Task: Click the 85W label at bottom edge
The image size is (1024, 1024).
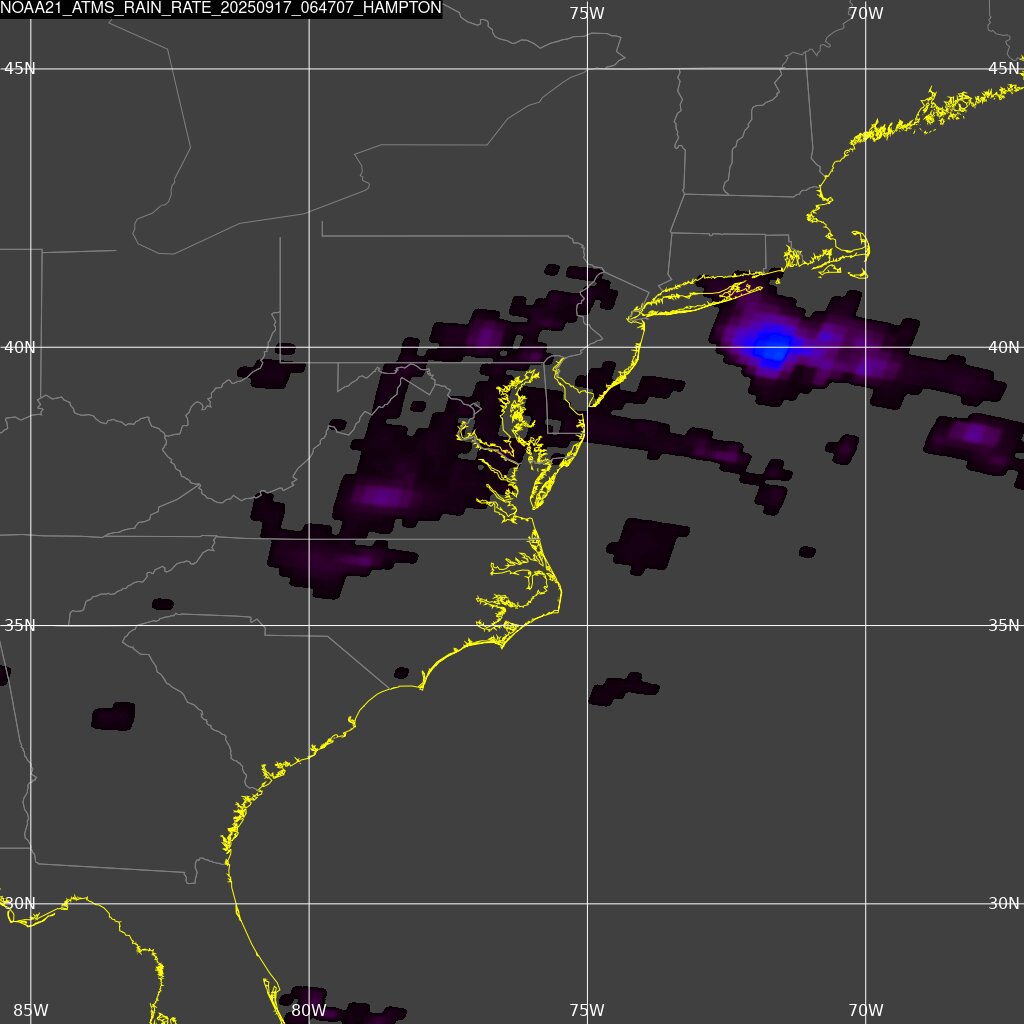Action: click(x=31, y=1010)
